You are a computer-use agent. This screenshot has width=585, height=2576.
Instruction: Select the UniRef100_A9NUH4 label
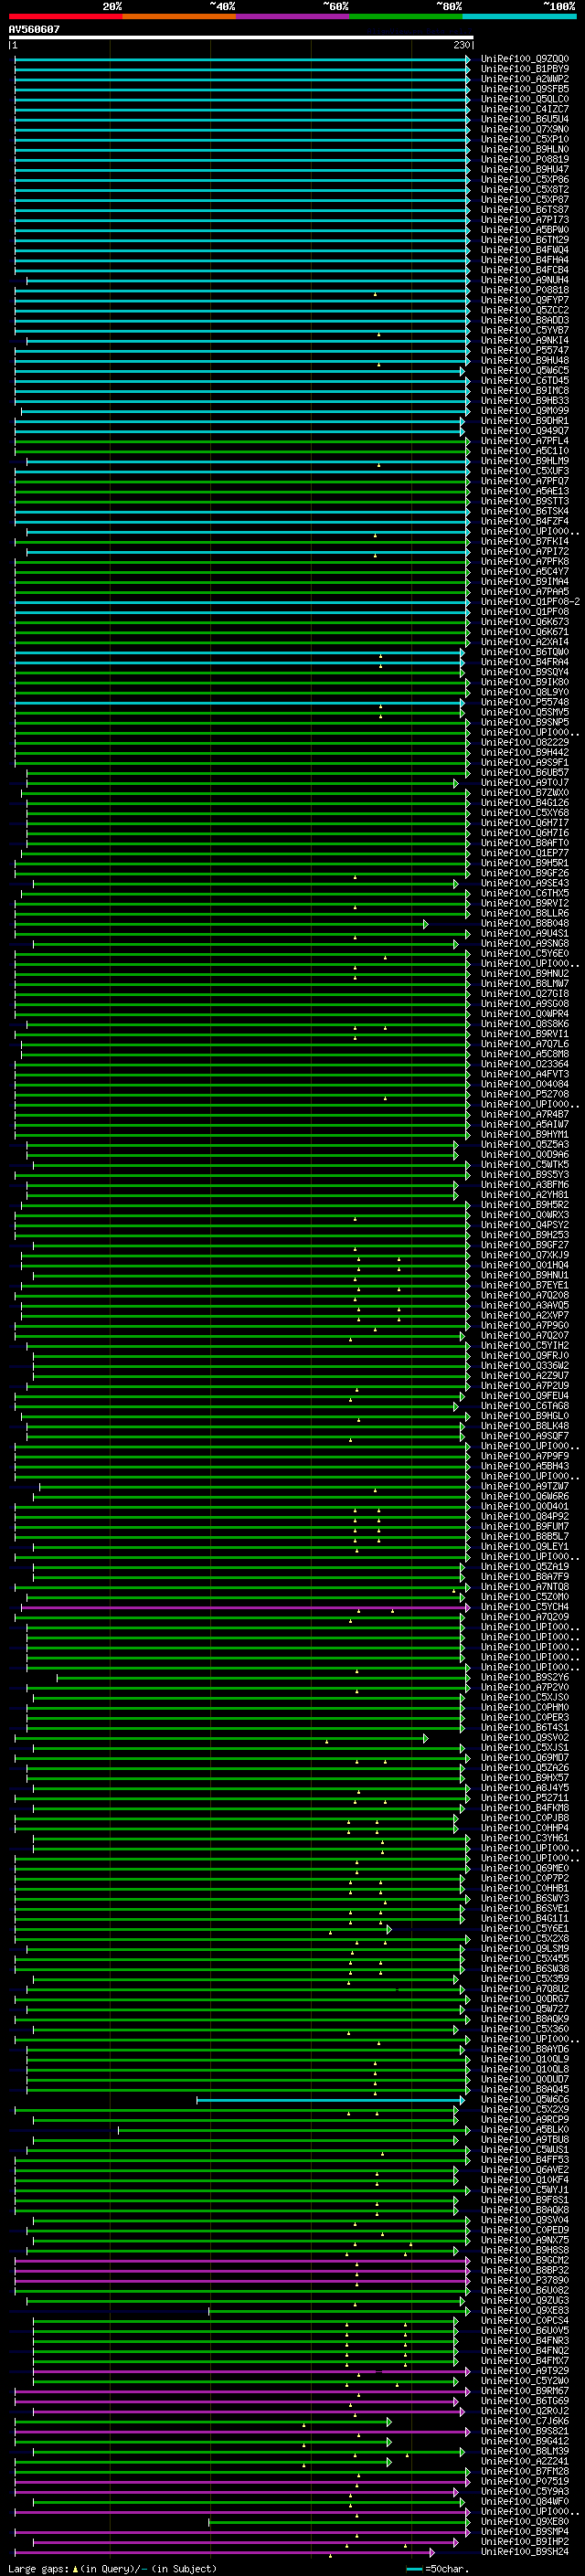pos(525,280)
